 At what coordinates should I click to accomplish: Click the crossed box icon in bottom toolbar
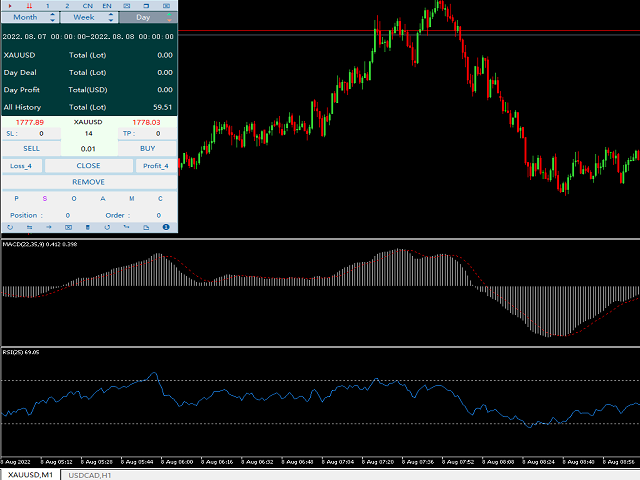pos(68,227)
